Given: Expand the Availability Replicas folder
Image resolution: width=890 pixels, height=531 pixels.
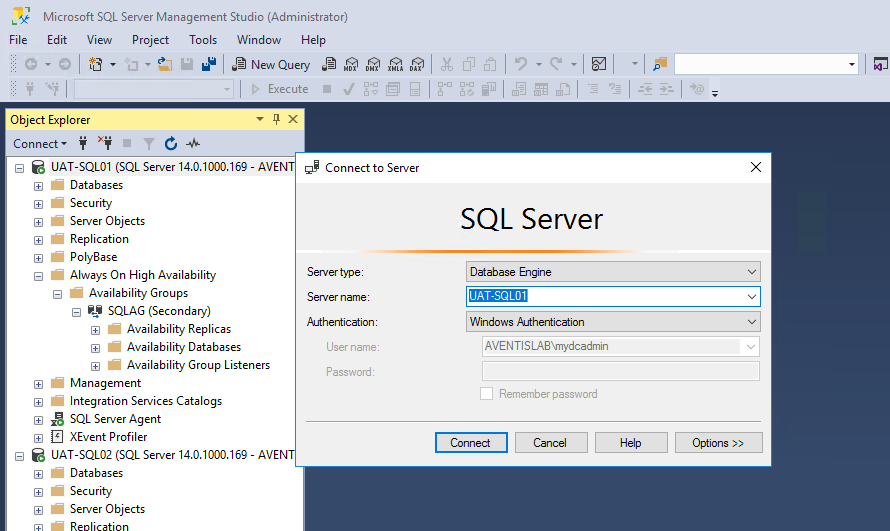Looking at the screenshot, I should pos(95,330).
